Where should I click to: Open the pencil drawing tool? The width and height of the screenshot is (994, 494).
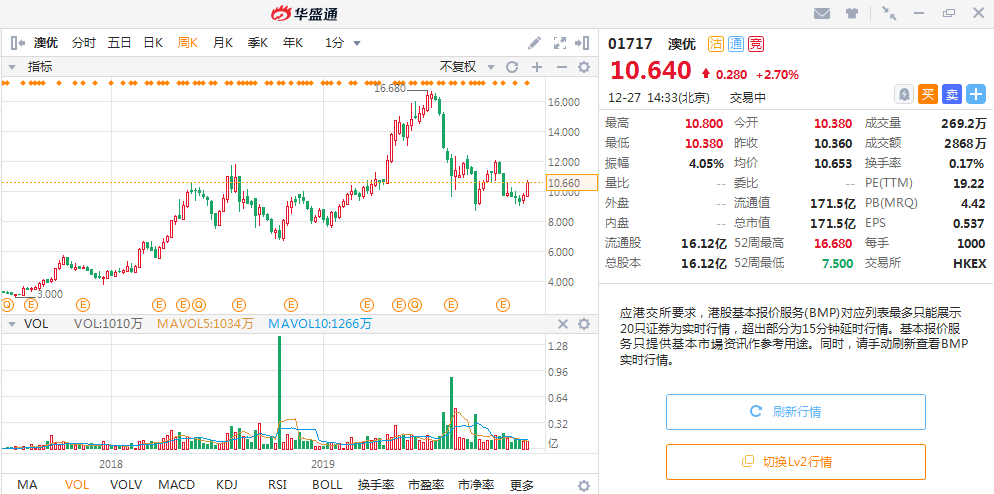click(535, 43)
